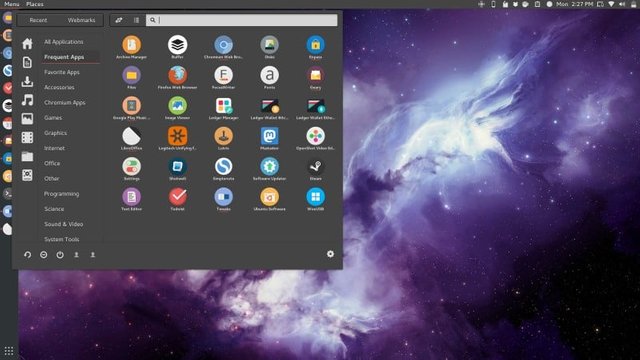The image size is (640, 360).
Task: Open Simplenote
Action: 224,167
